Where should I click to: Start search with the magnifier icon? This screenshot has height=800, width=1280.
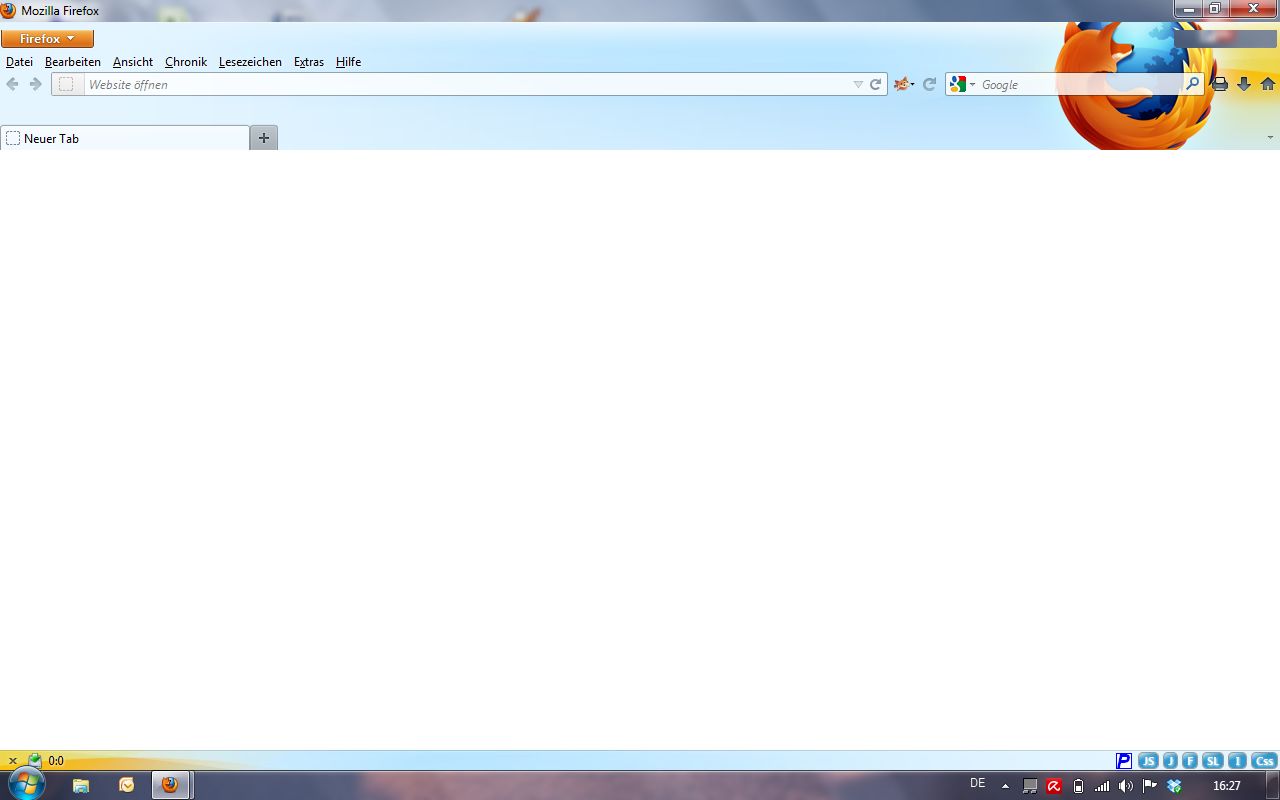coord(1192,85)
